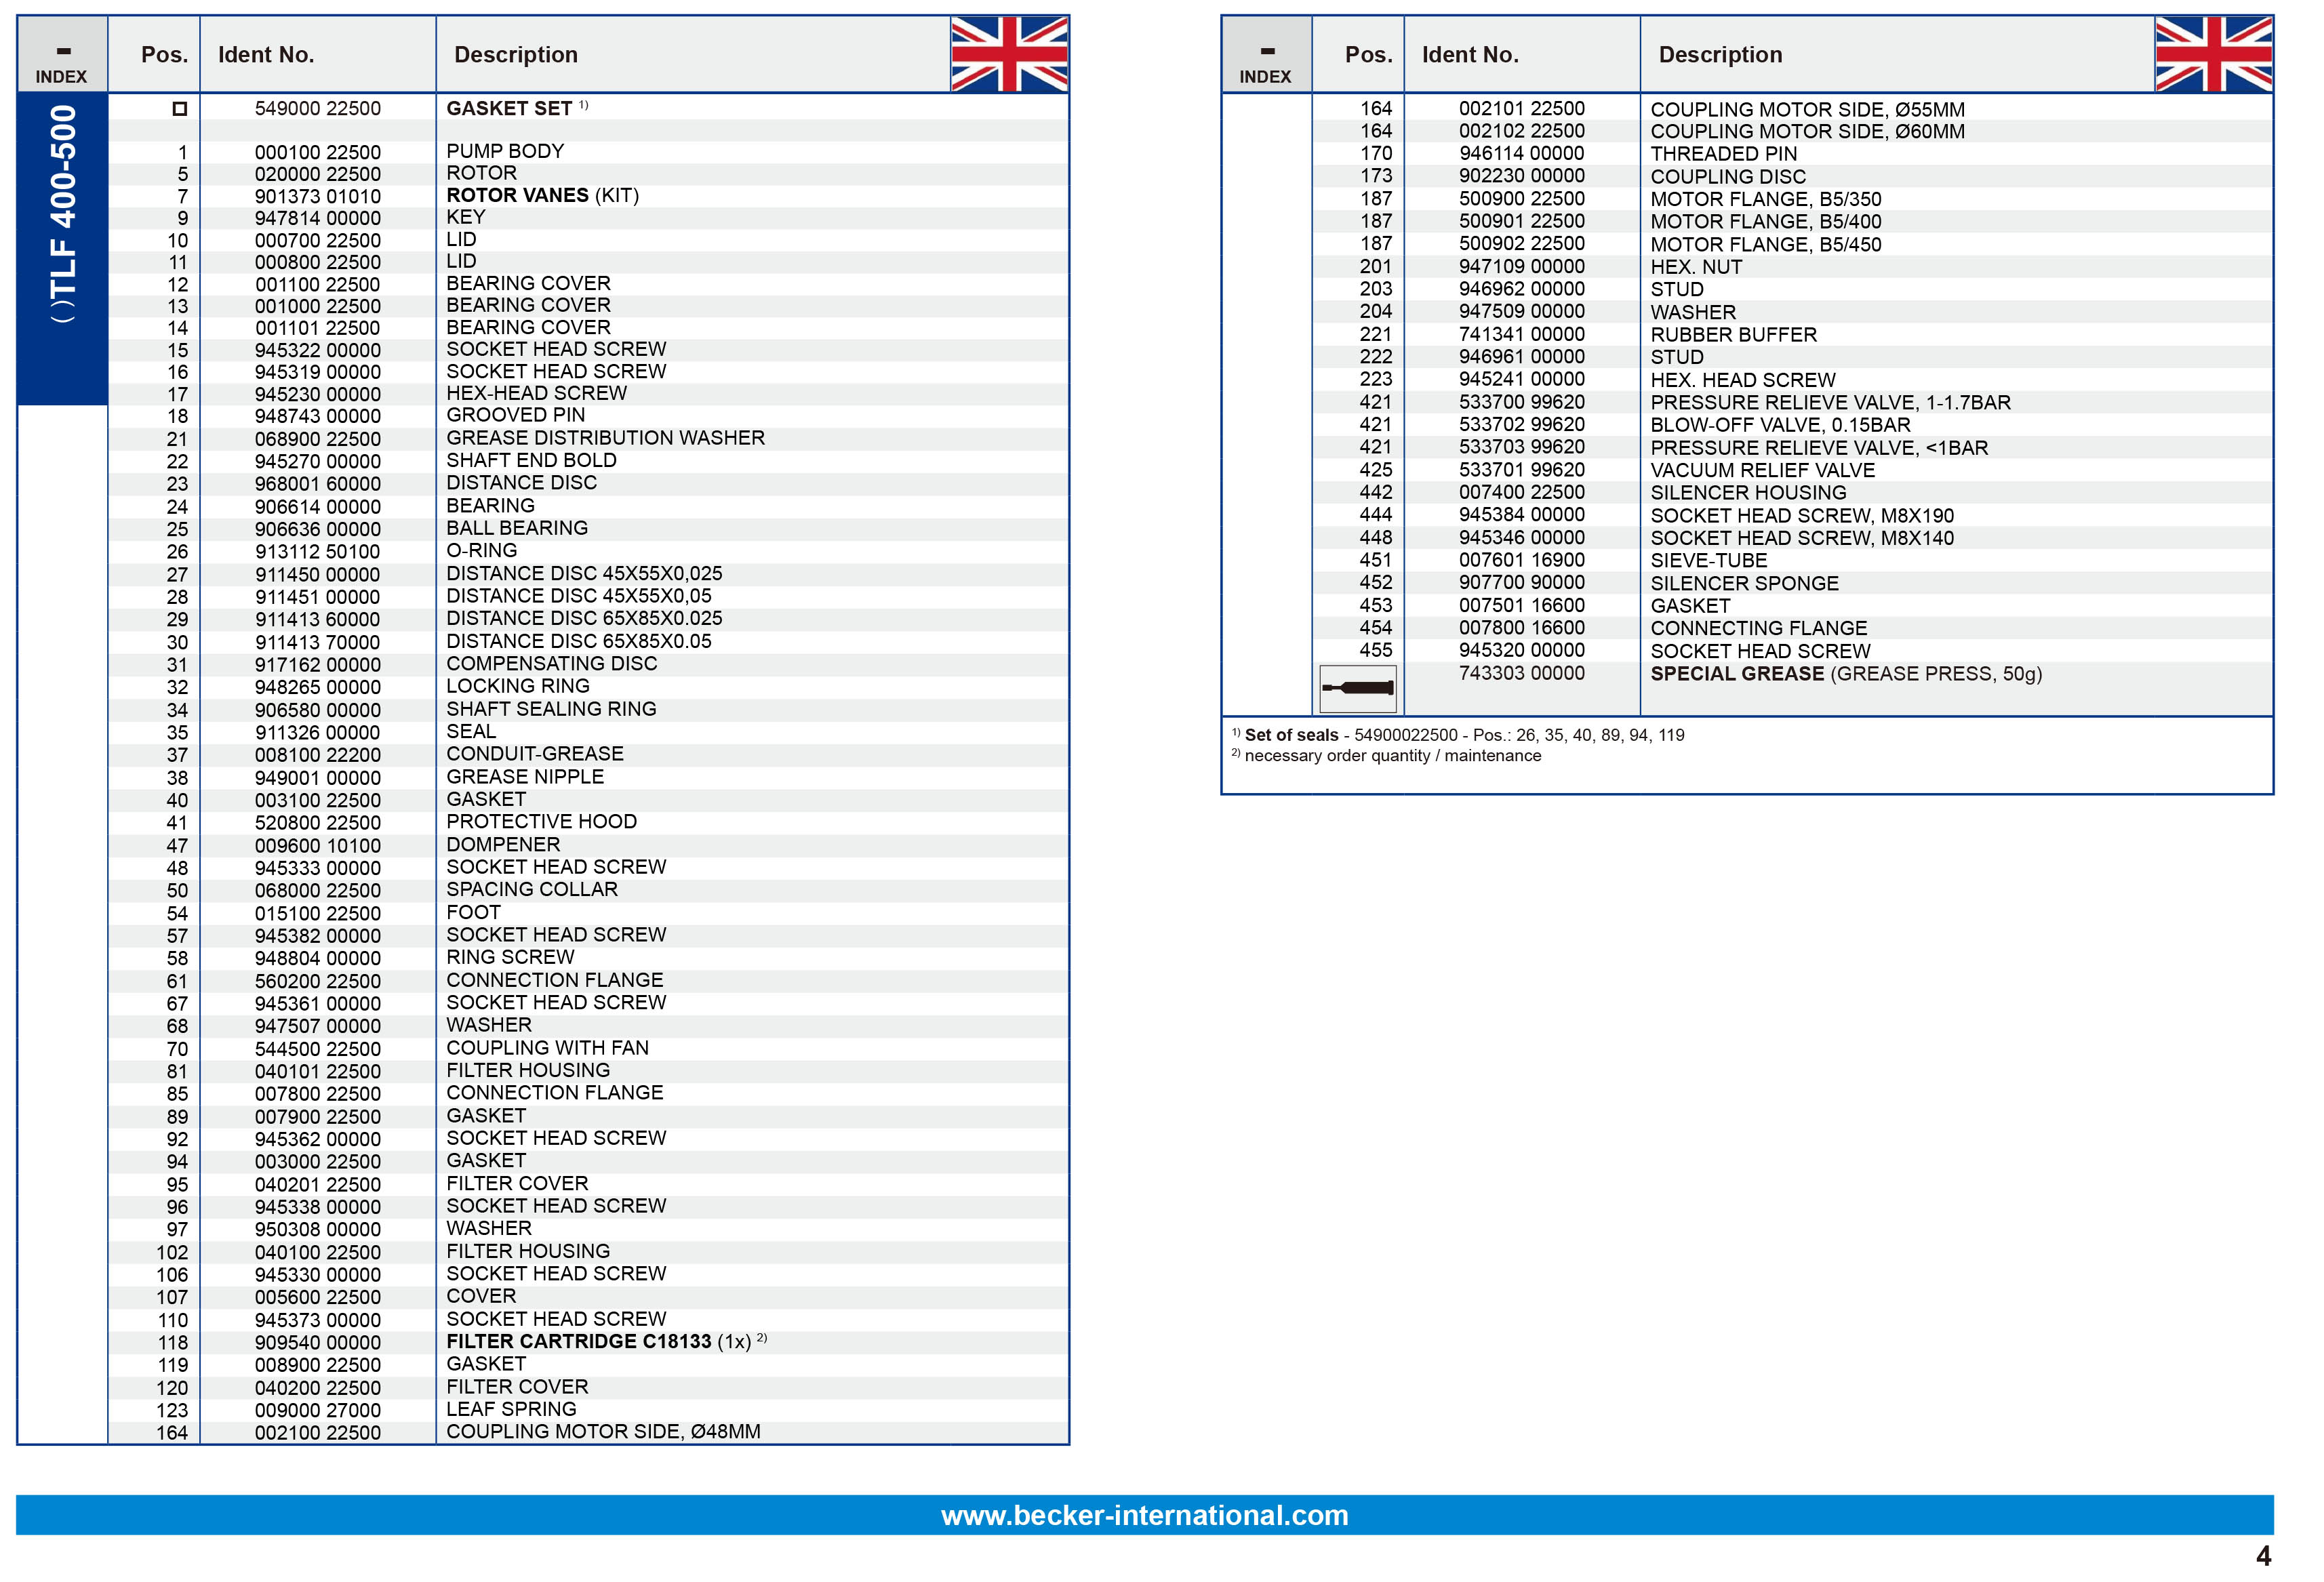Click the left table Pos. header
2324x1582 pixels.
pyautogui.click(x=164, y=55)
